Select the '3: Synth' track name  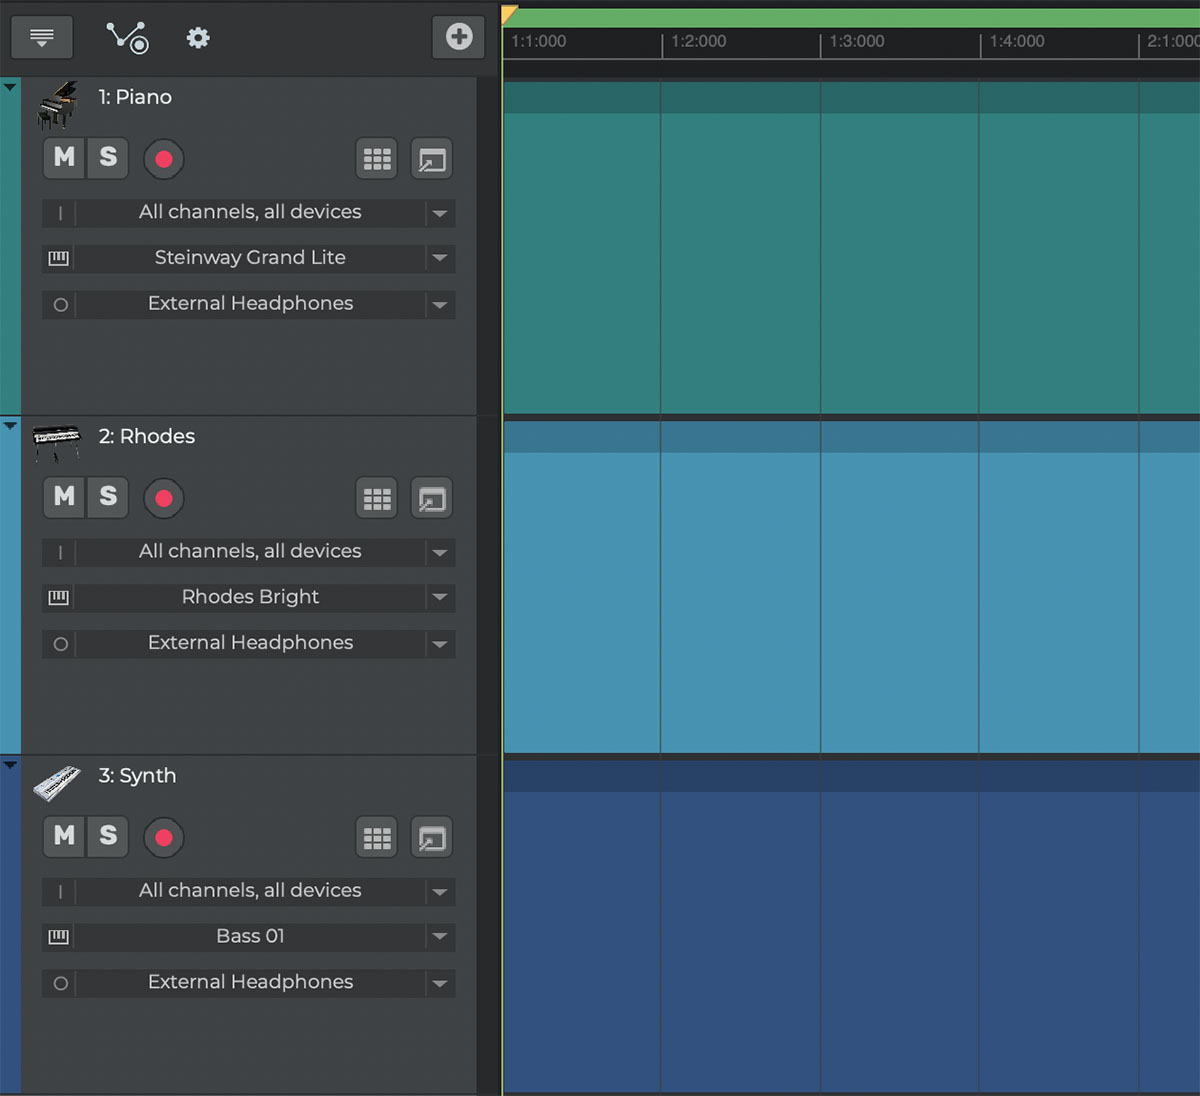137,775
